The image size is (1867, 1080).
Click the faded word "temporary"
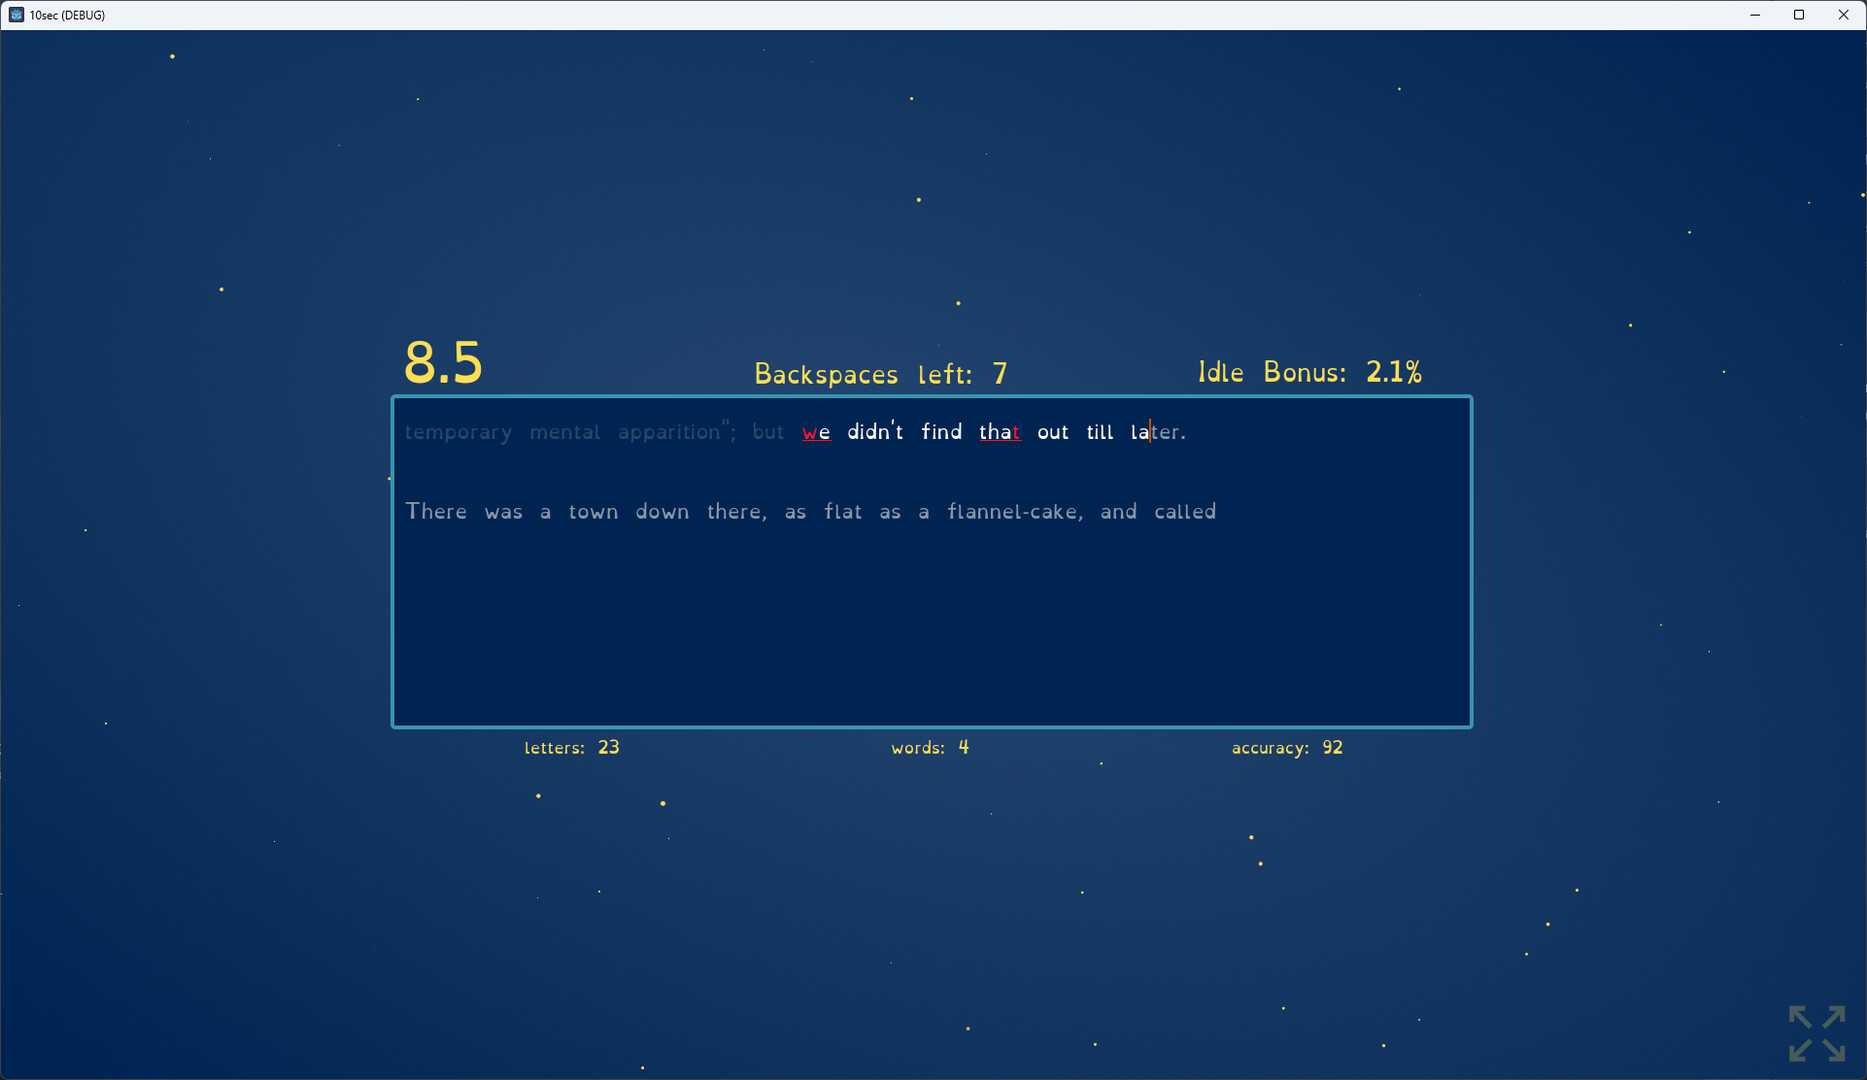tap(458, 432)
